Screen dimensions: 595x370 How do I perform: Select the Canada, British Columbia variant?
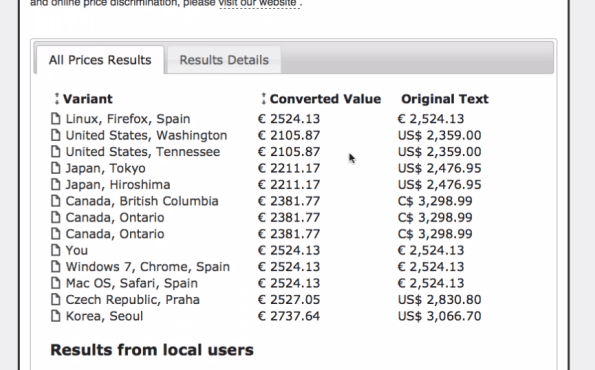point(142,201)
